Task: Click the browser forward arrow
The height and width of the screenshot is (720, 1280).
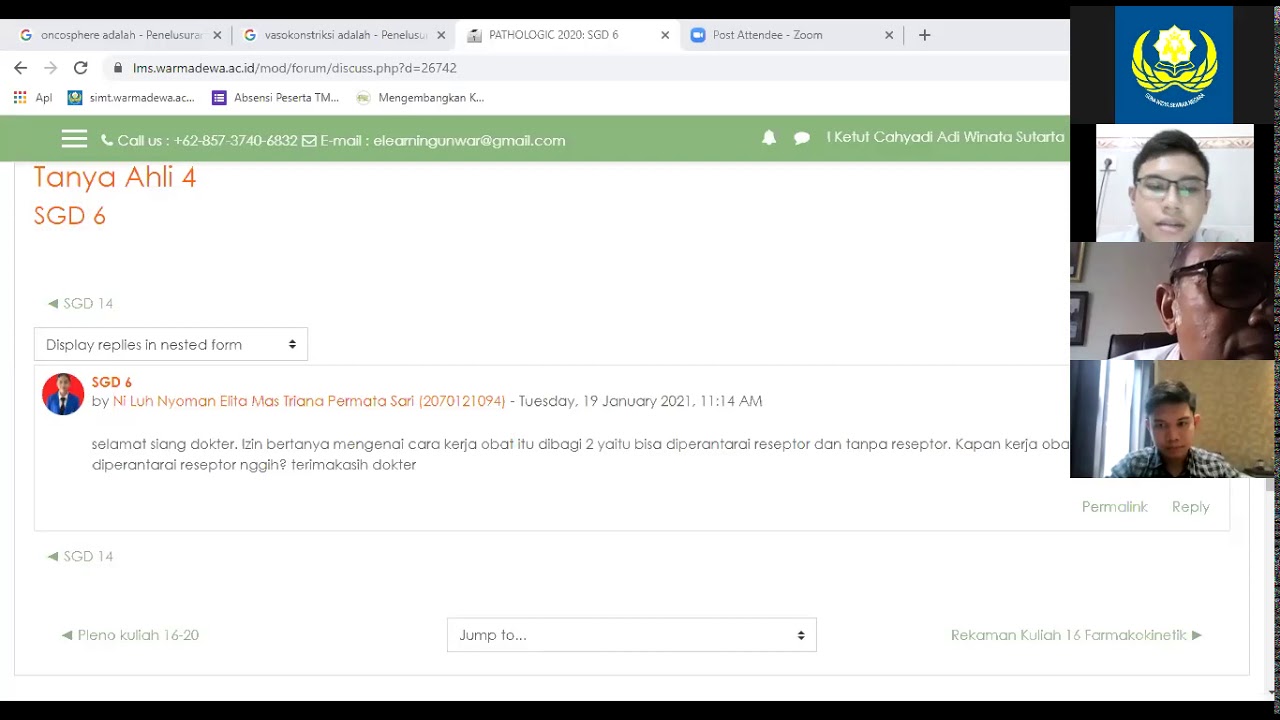Action: point(51,68)
